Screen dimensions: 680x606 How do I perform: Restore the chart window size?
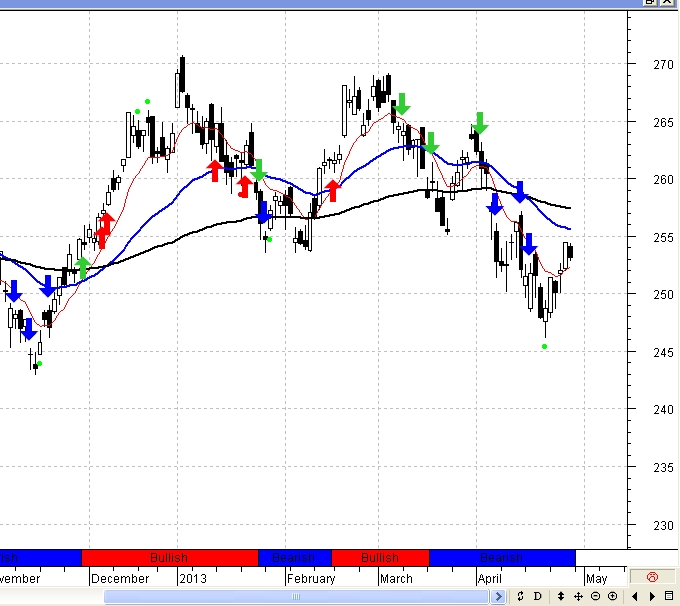click(651, 3)
